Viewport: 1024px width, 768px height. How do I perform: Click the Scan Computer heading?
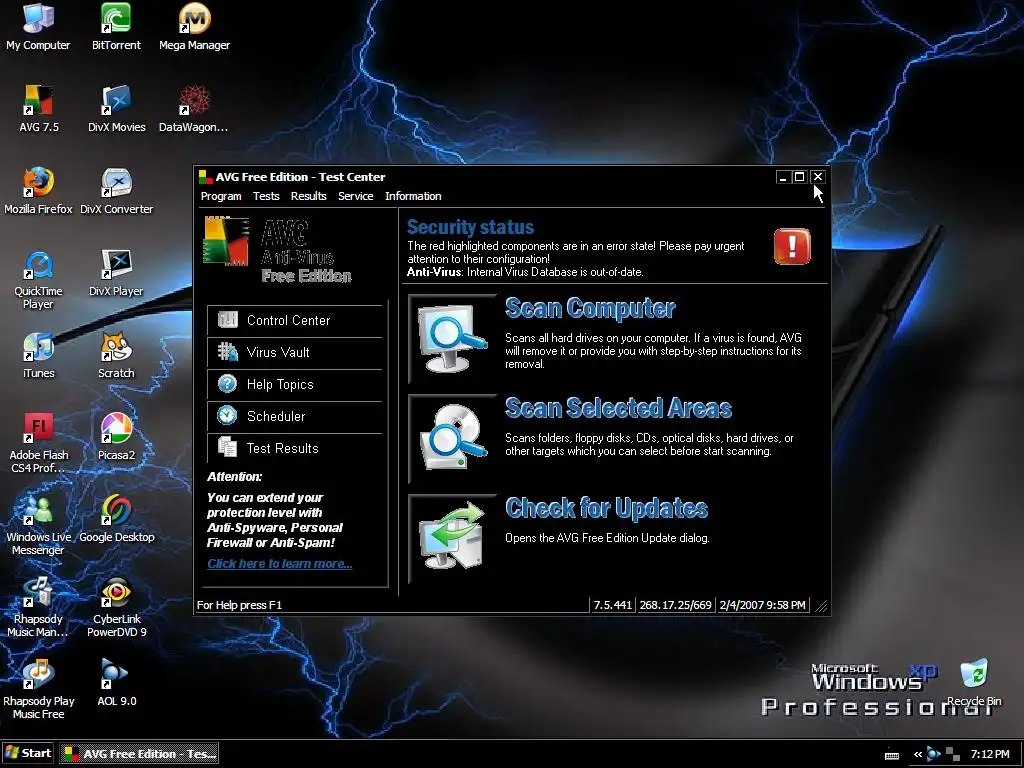(x=590, y=308)
